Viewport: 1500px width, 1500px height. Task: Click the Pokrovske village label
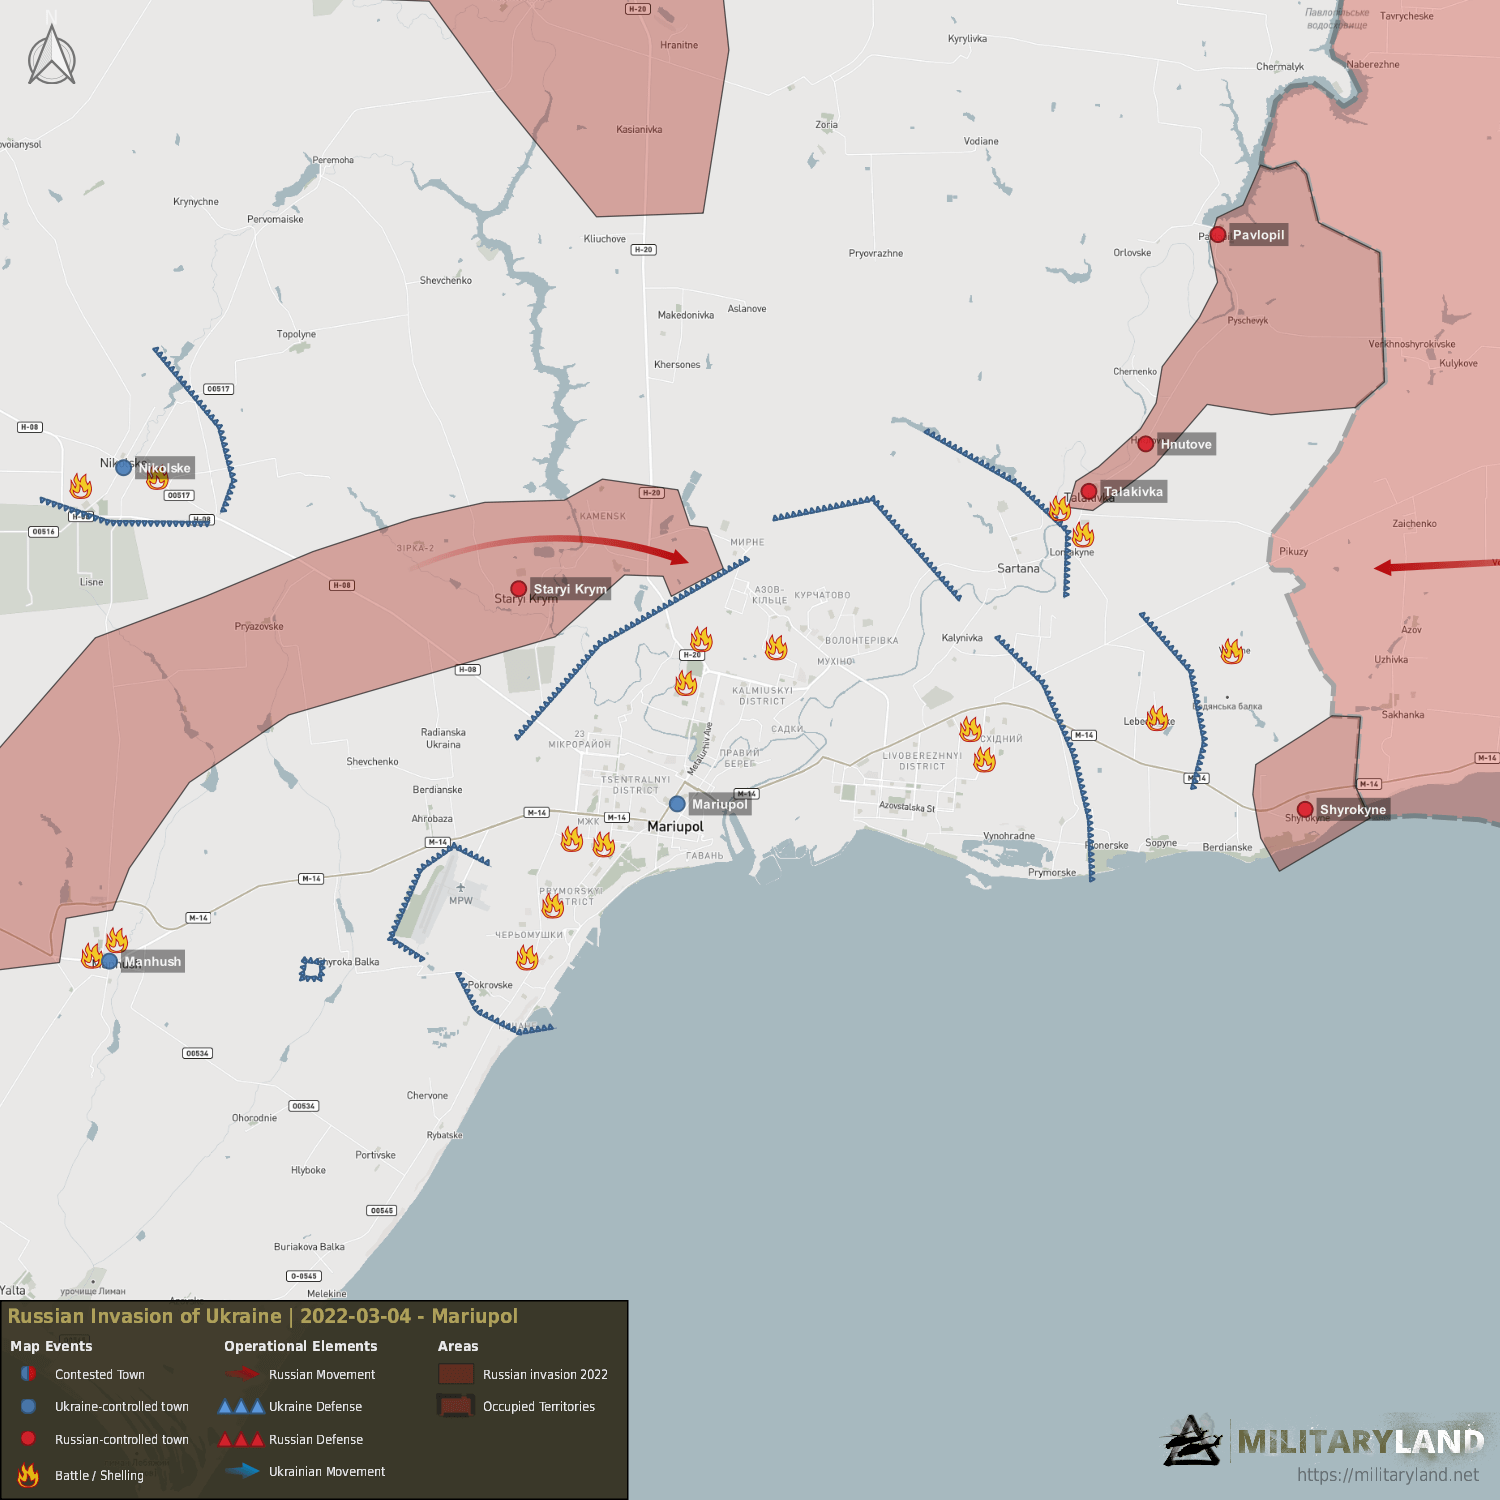tap(490, 985)
